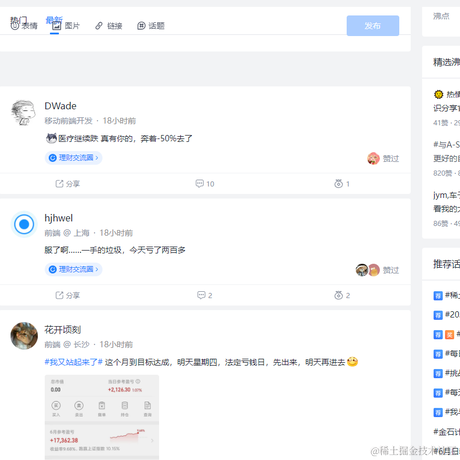
Task: Click the 推荐话题 sidebar heading
Action: (446, 264)
